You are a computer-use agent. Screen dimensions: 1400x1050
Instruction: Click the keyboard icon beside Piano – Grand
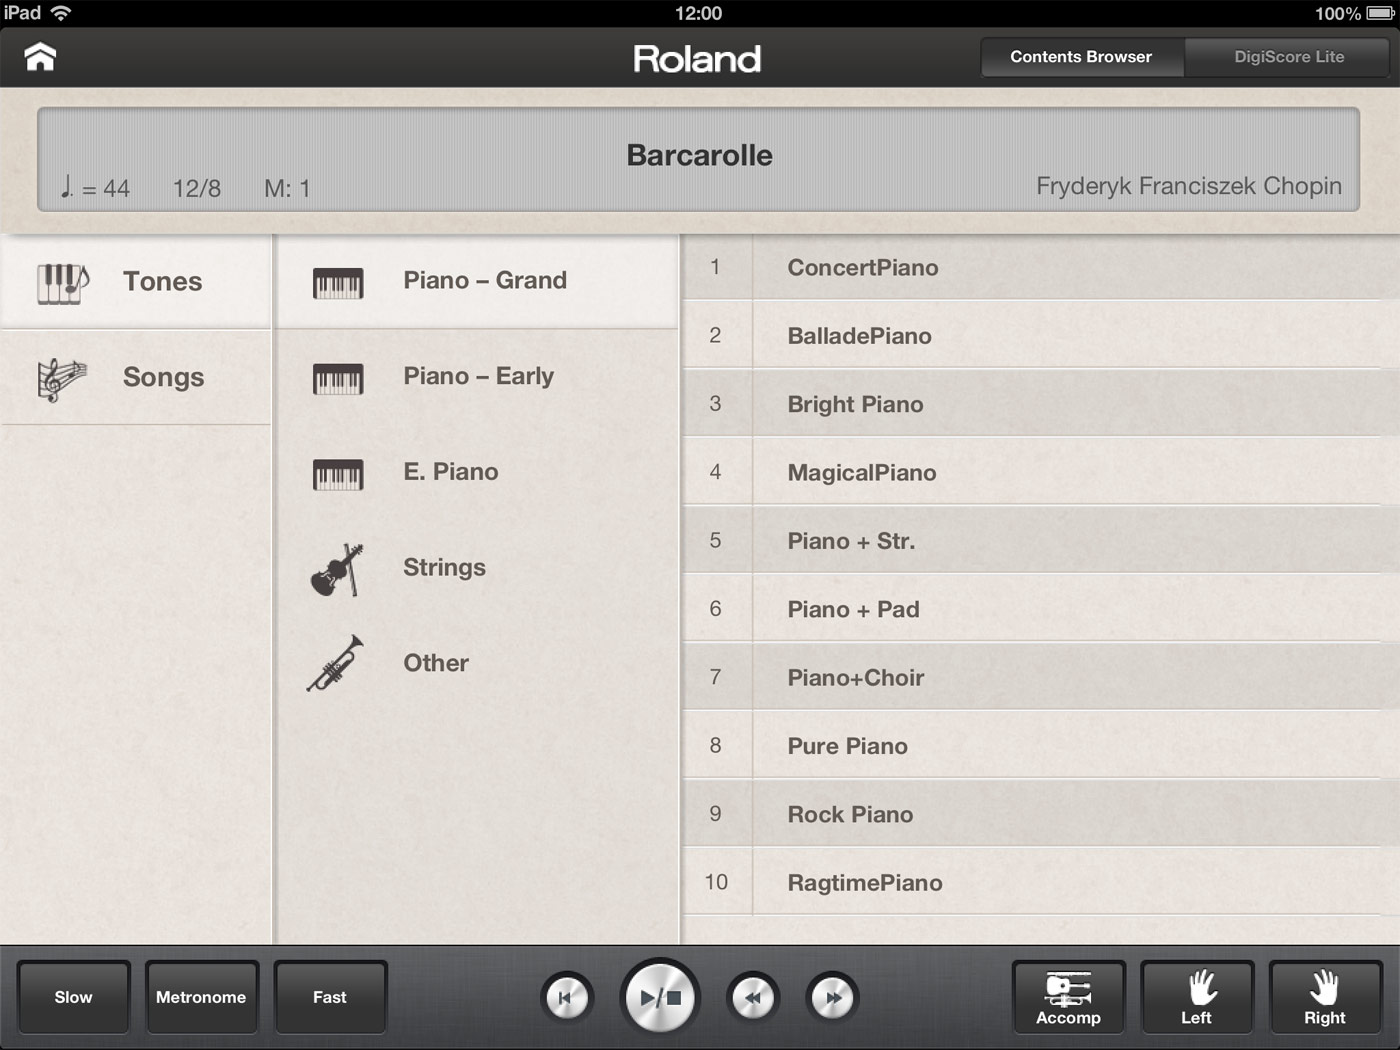(x=338, y=284)
